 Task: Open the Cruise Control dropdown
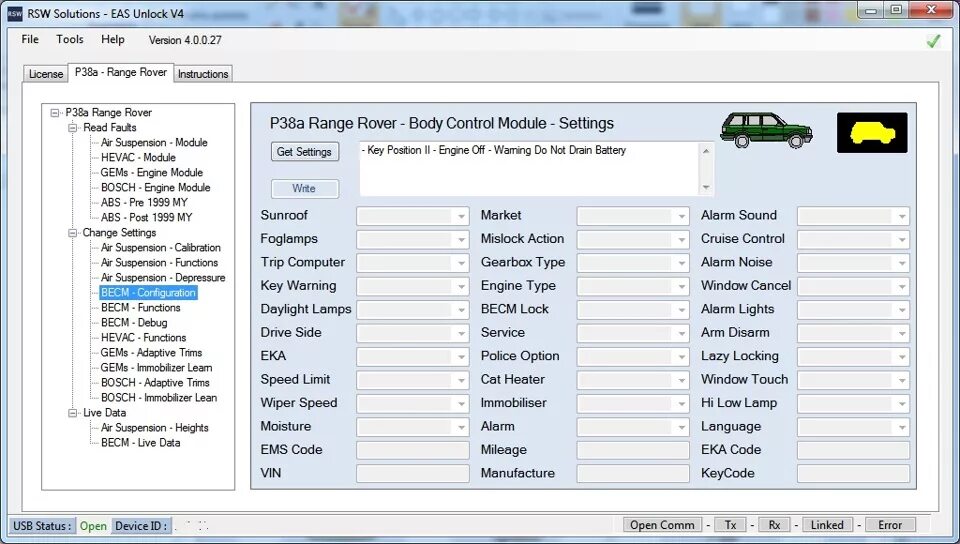coord(853,239)
